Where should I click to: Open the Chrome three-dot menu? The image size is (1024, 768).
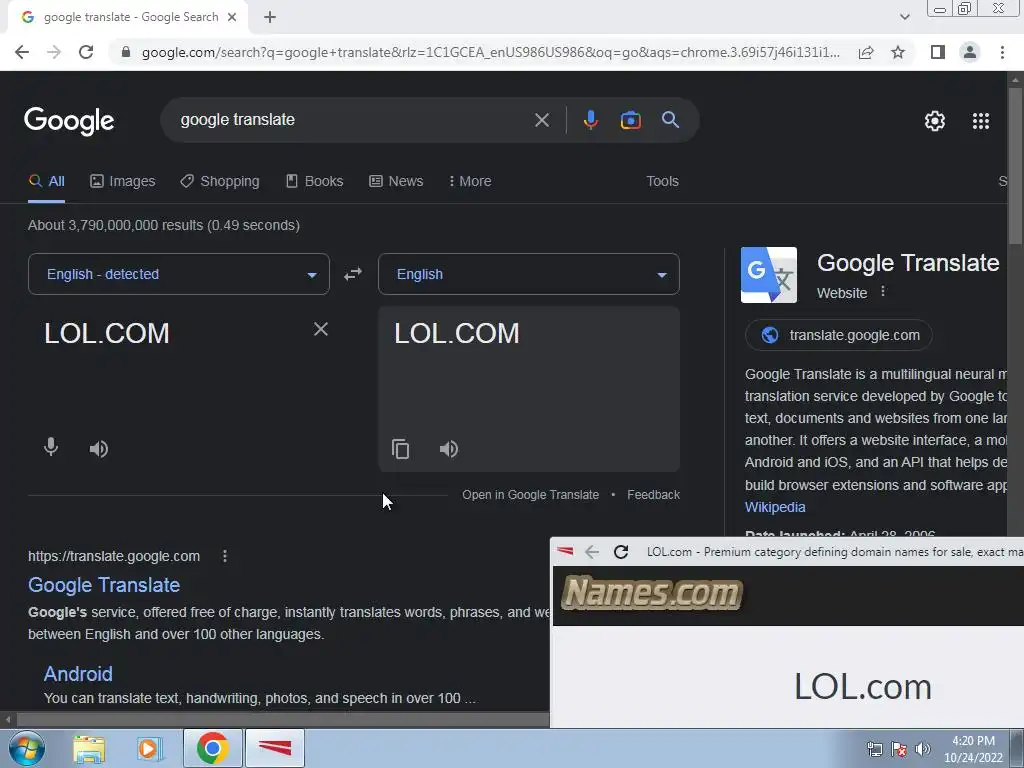[x=1002, y=52]
